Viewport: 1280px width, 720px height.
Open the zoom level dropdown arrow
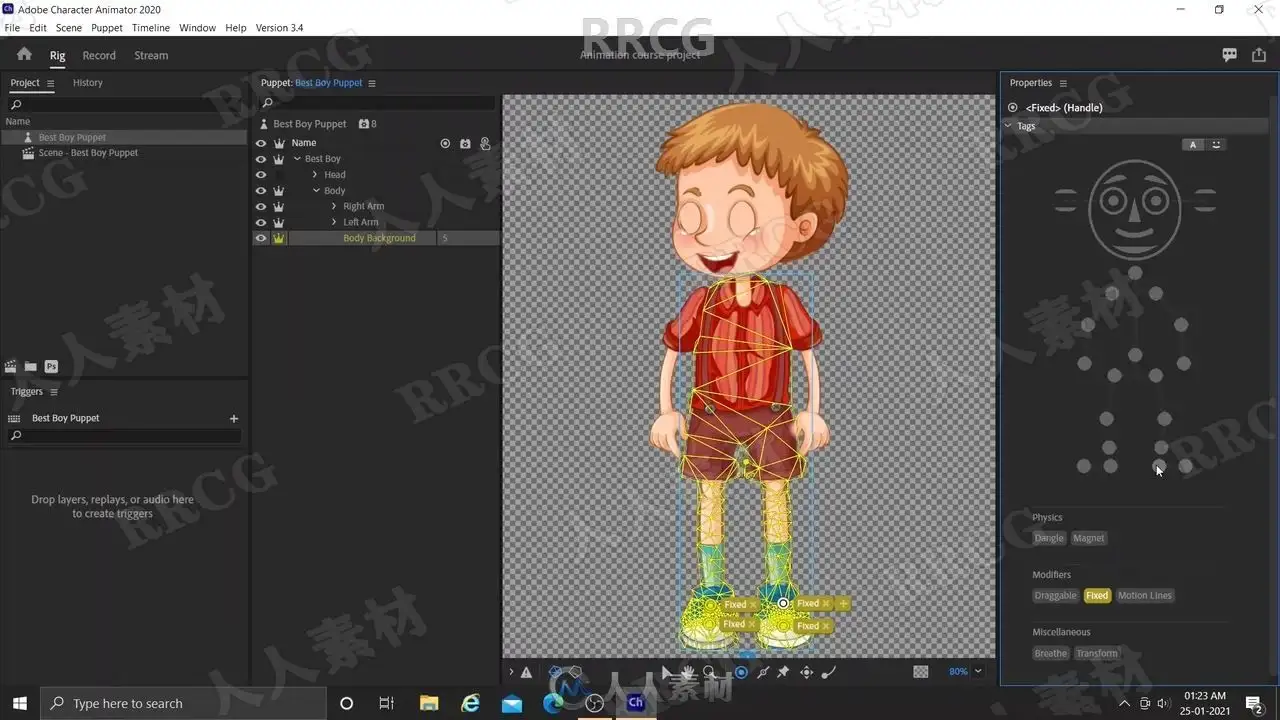[x=978, y=672]
